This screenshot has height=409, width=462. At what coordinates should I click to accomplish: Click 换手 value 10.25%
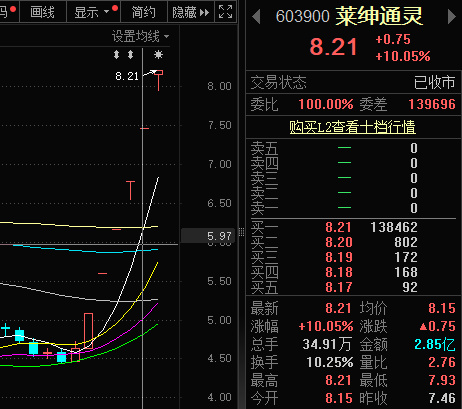[x=330, y=362]
